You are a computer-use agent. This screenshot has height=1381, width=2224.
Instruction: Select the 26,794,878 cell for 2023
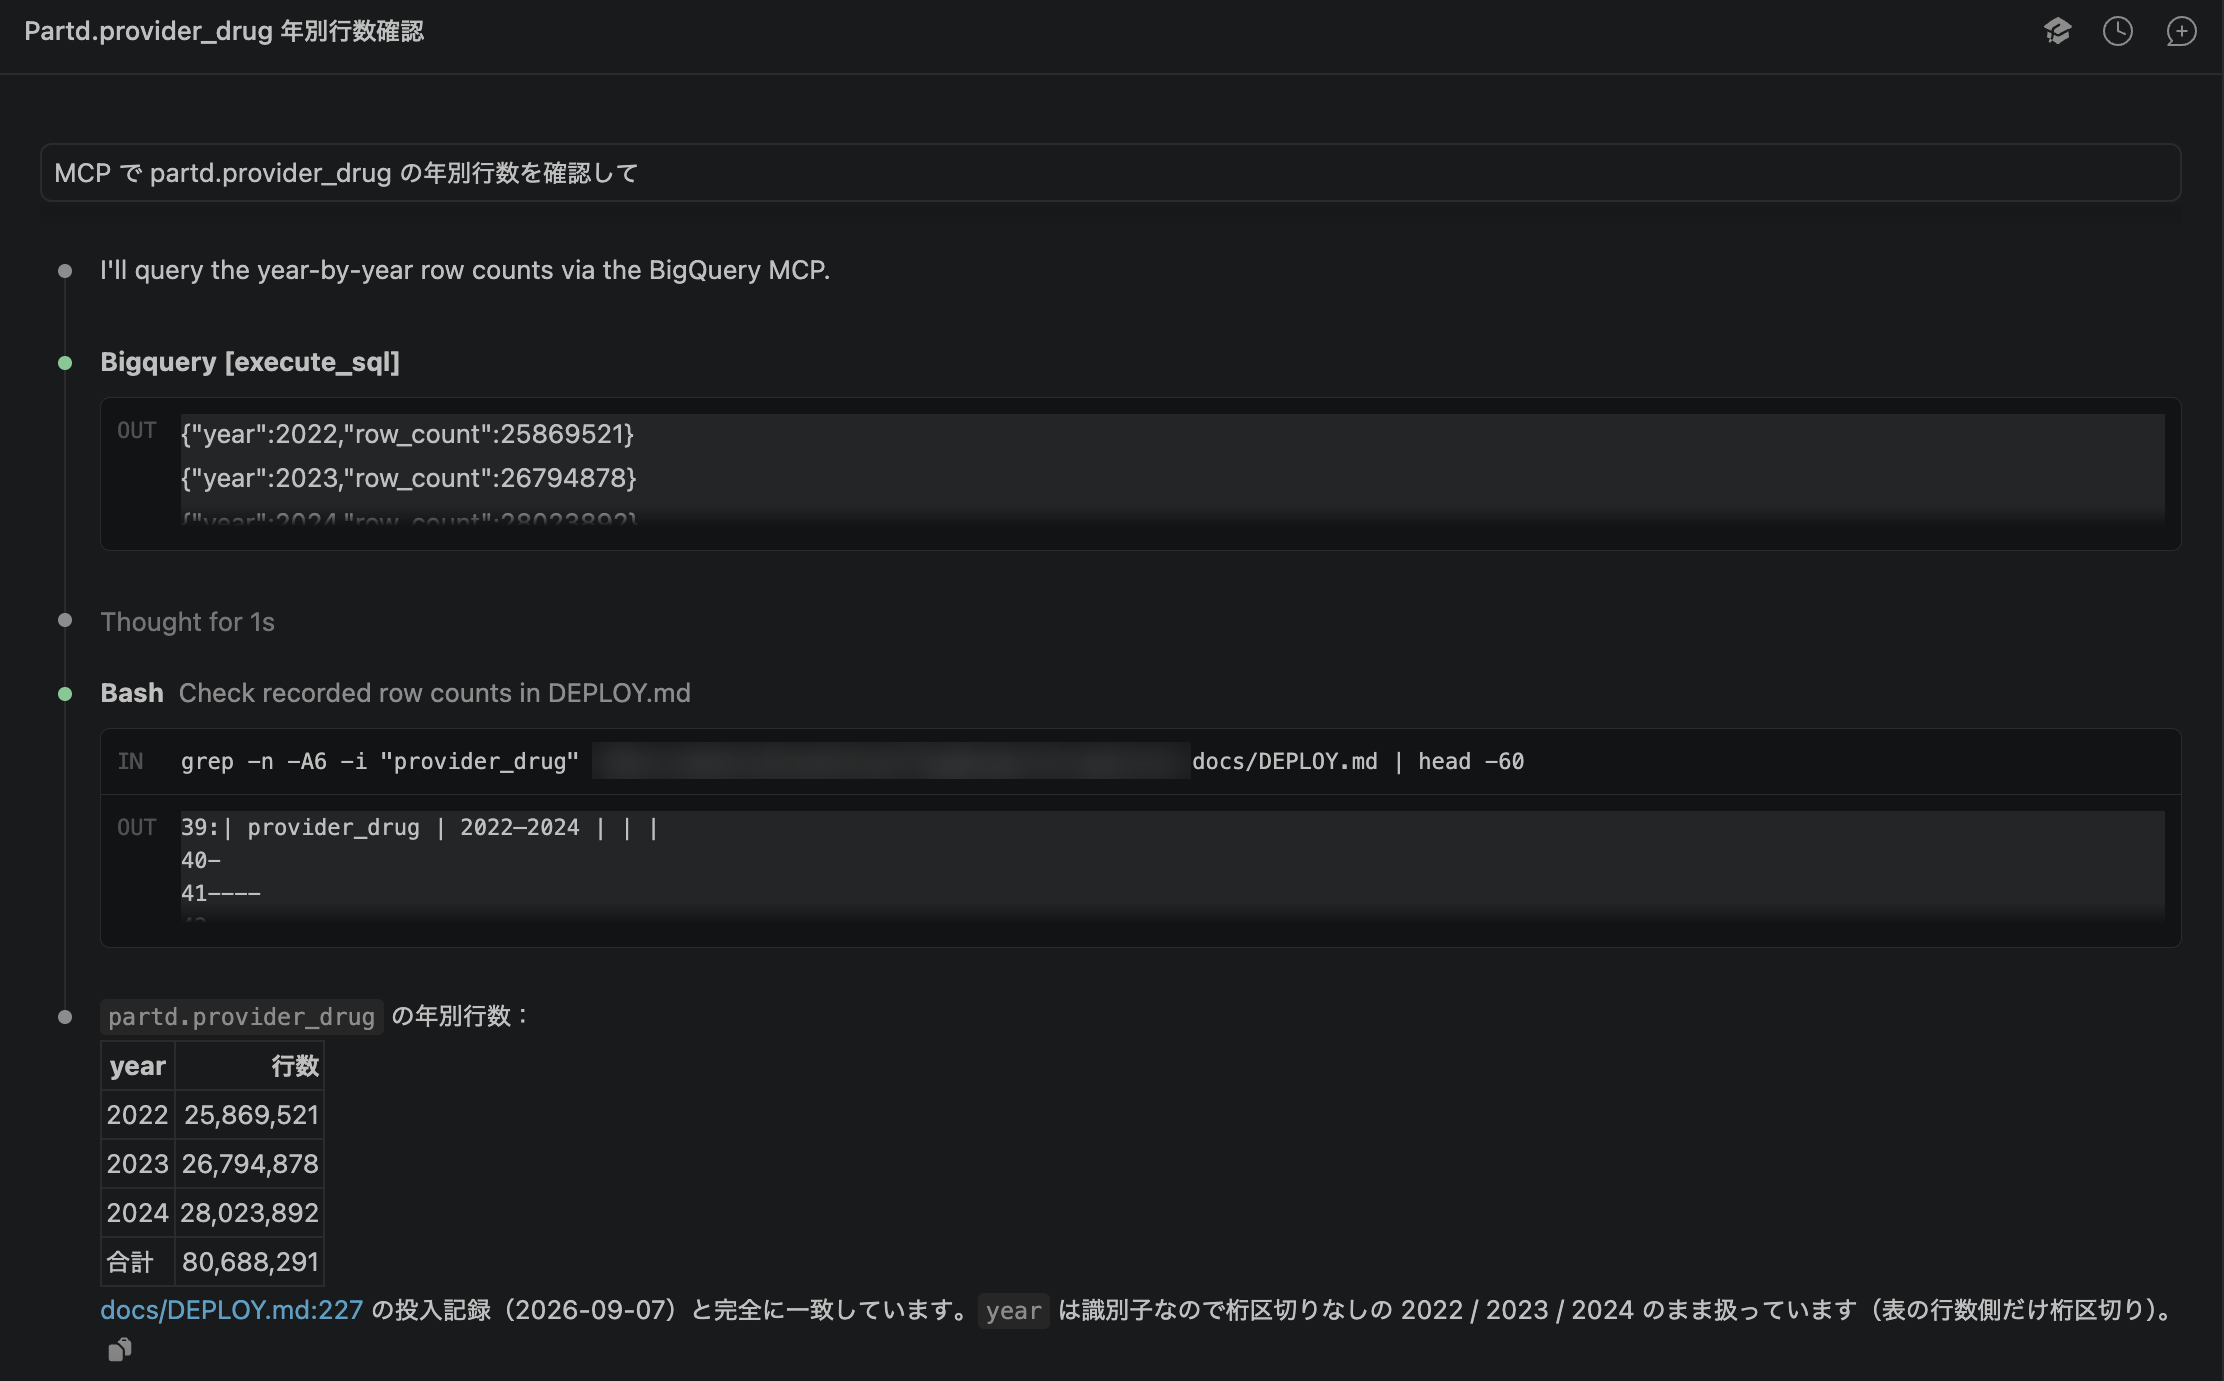250,1164
